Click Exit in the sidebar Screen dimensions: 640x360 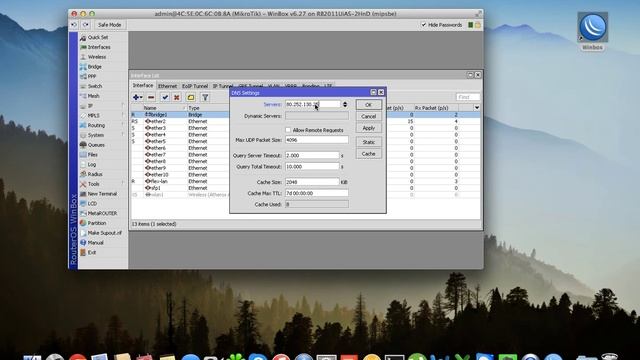coord(91,253)
